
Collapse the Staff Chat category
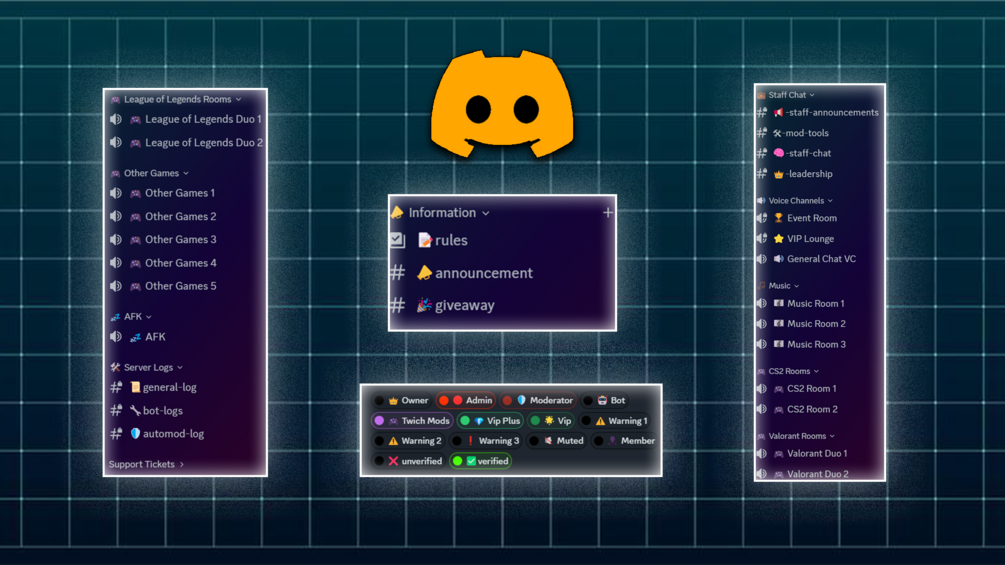786,95
